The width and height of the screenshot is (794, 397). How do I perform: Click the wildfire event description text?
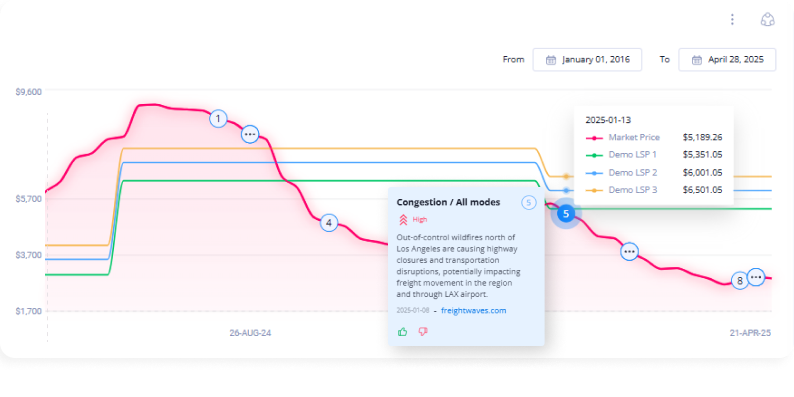(x=458, y=265)
